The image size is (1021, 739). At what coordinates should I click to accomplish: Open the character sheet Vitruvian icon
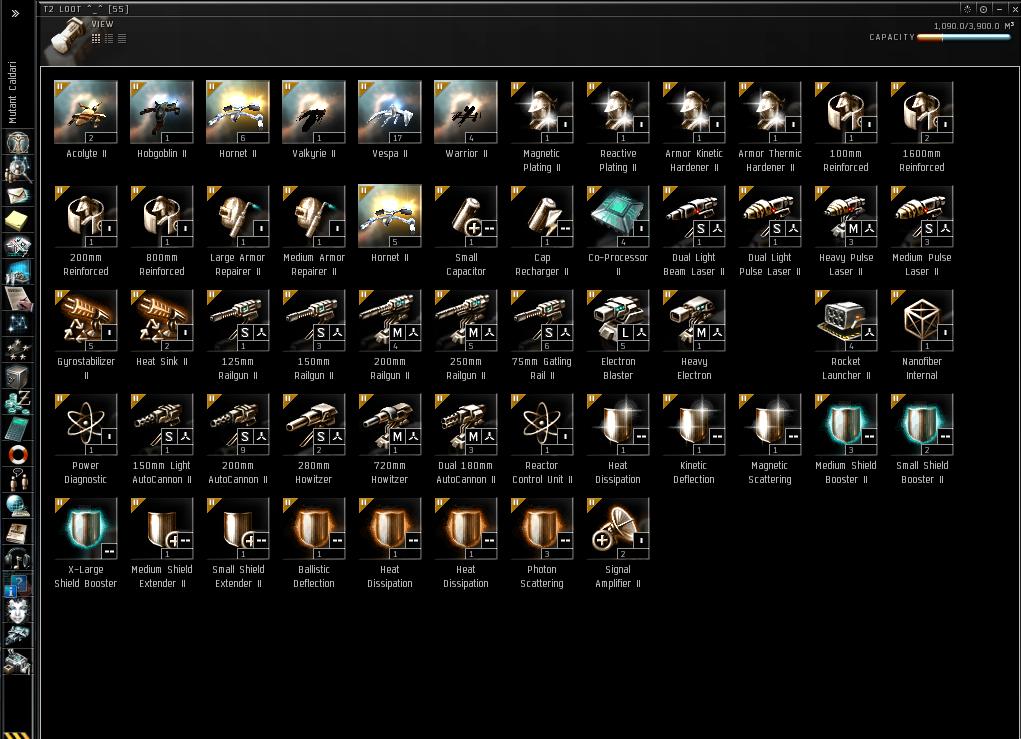[18, 142]
